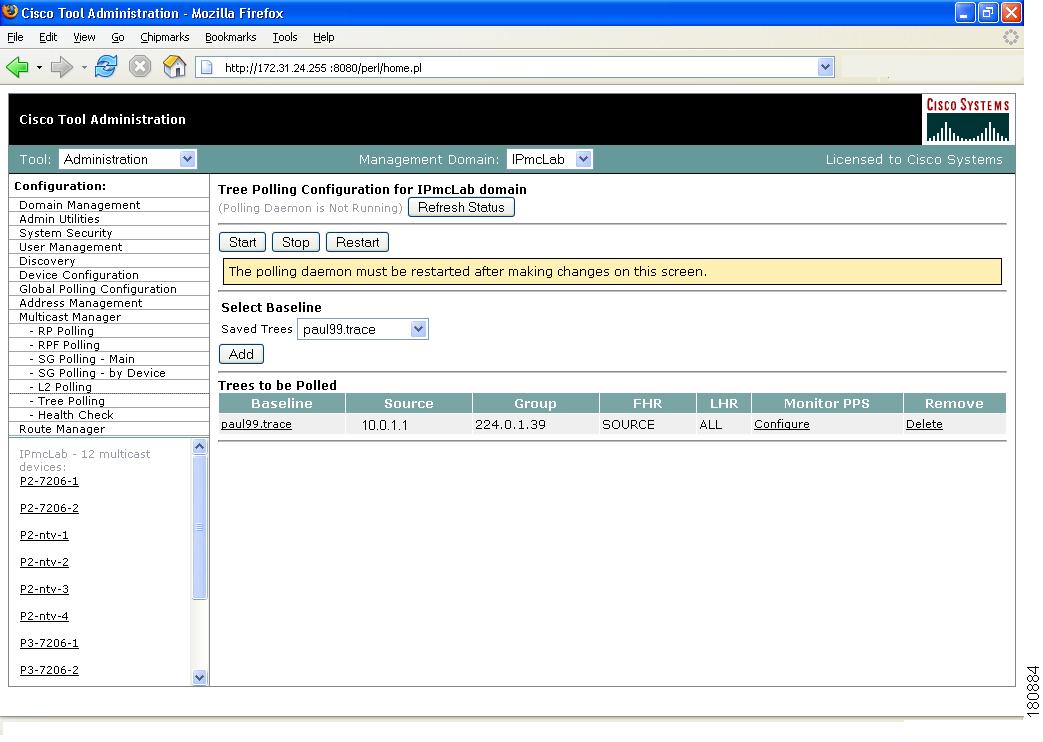
Task: Open RPF Polling configuration
Action: coord(69,345)
